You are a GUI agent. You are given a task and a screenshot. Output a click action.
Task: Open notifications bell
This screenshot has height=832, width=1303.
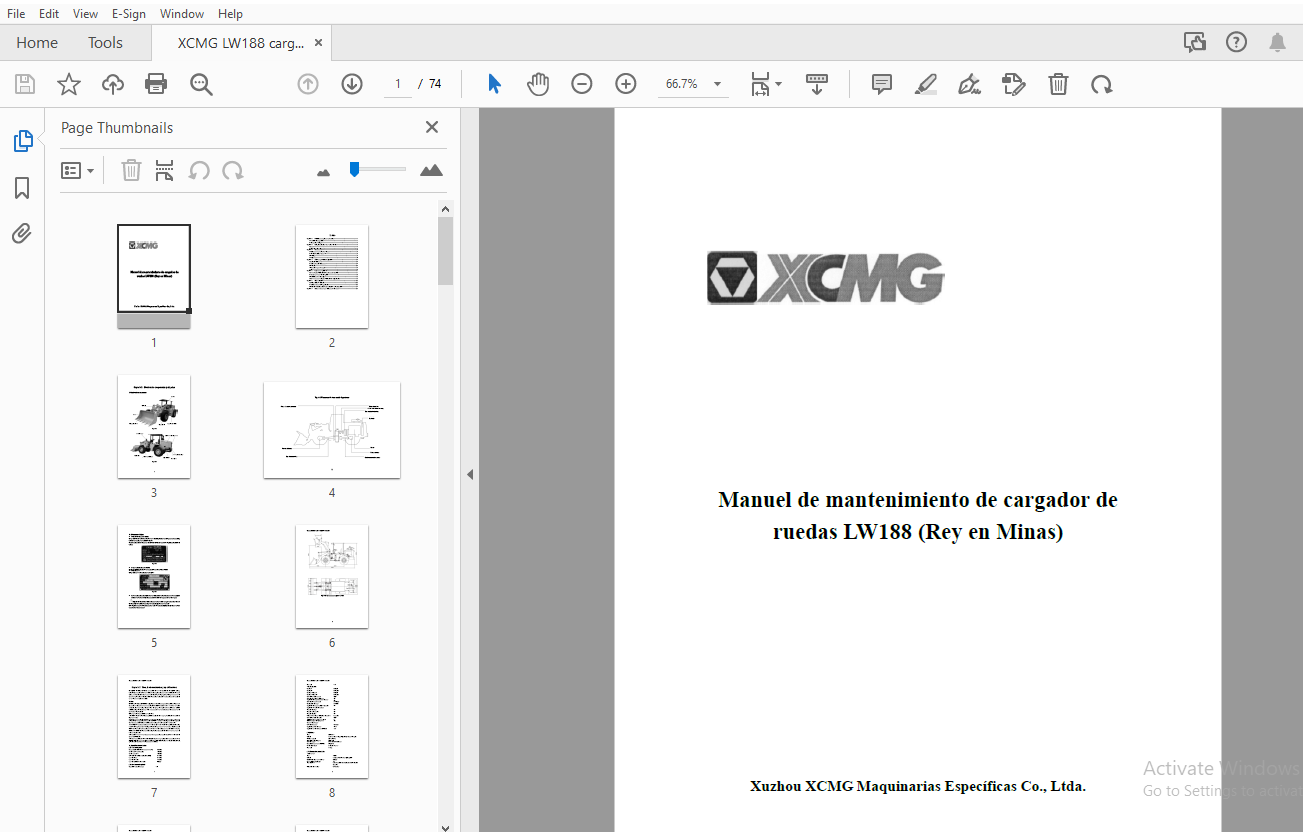[1278, 42]
